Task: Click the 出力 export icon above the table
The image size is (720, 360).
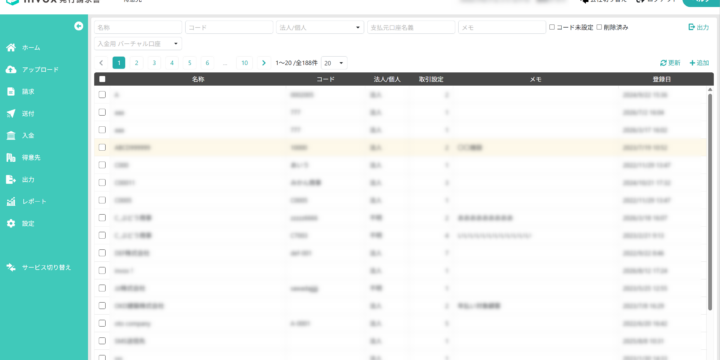Action: click(x=692, y=27)
